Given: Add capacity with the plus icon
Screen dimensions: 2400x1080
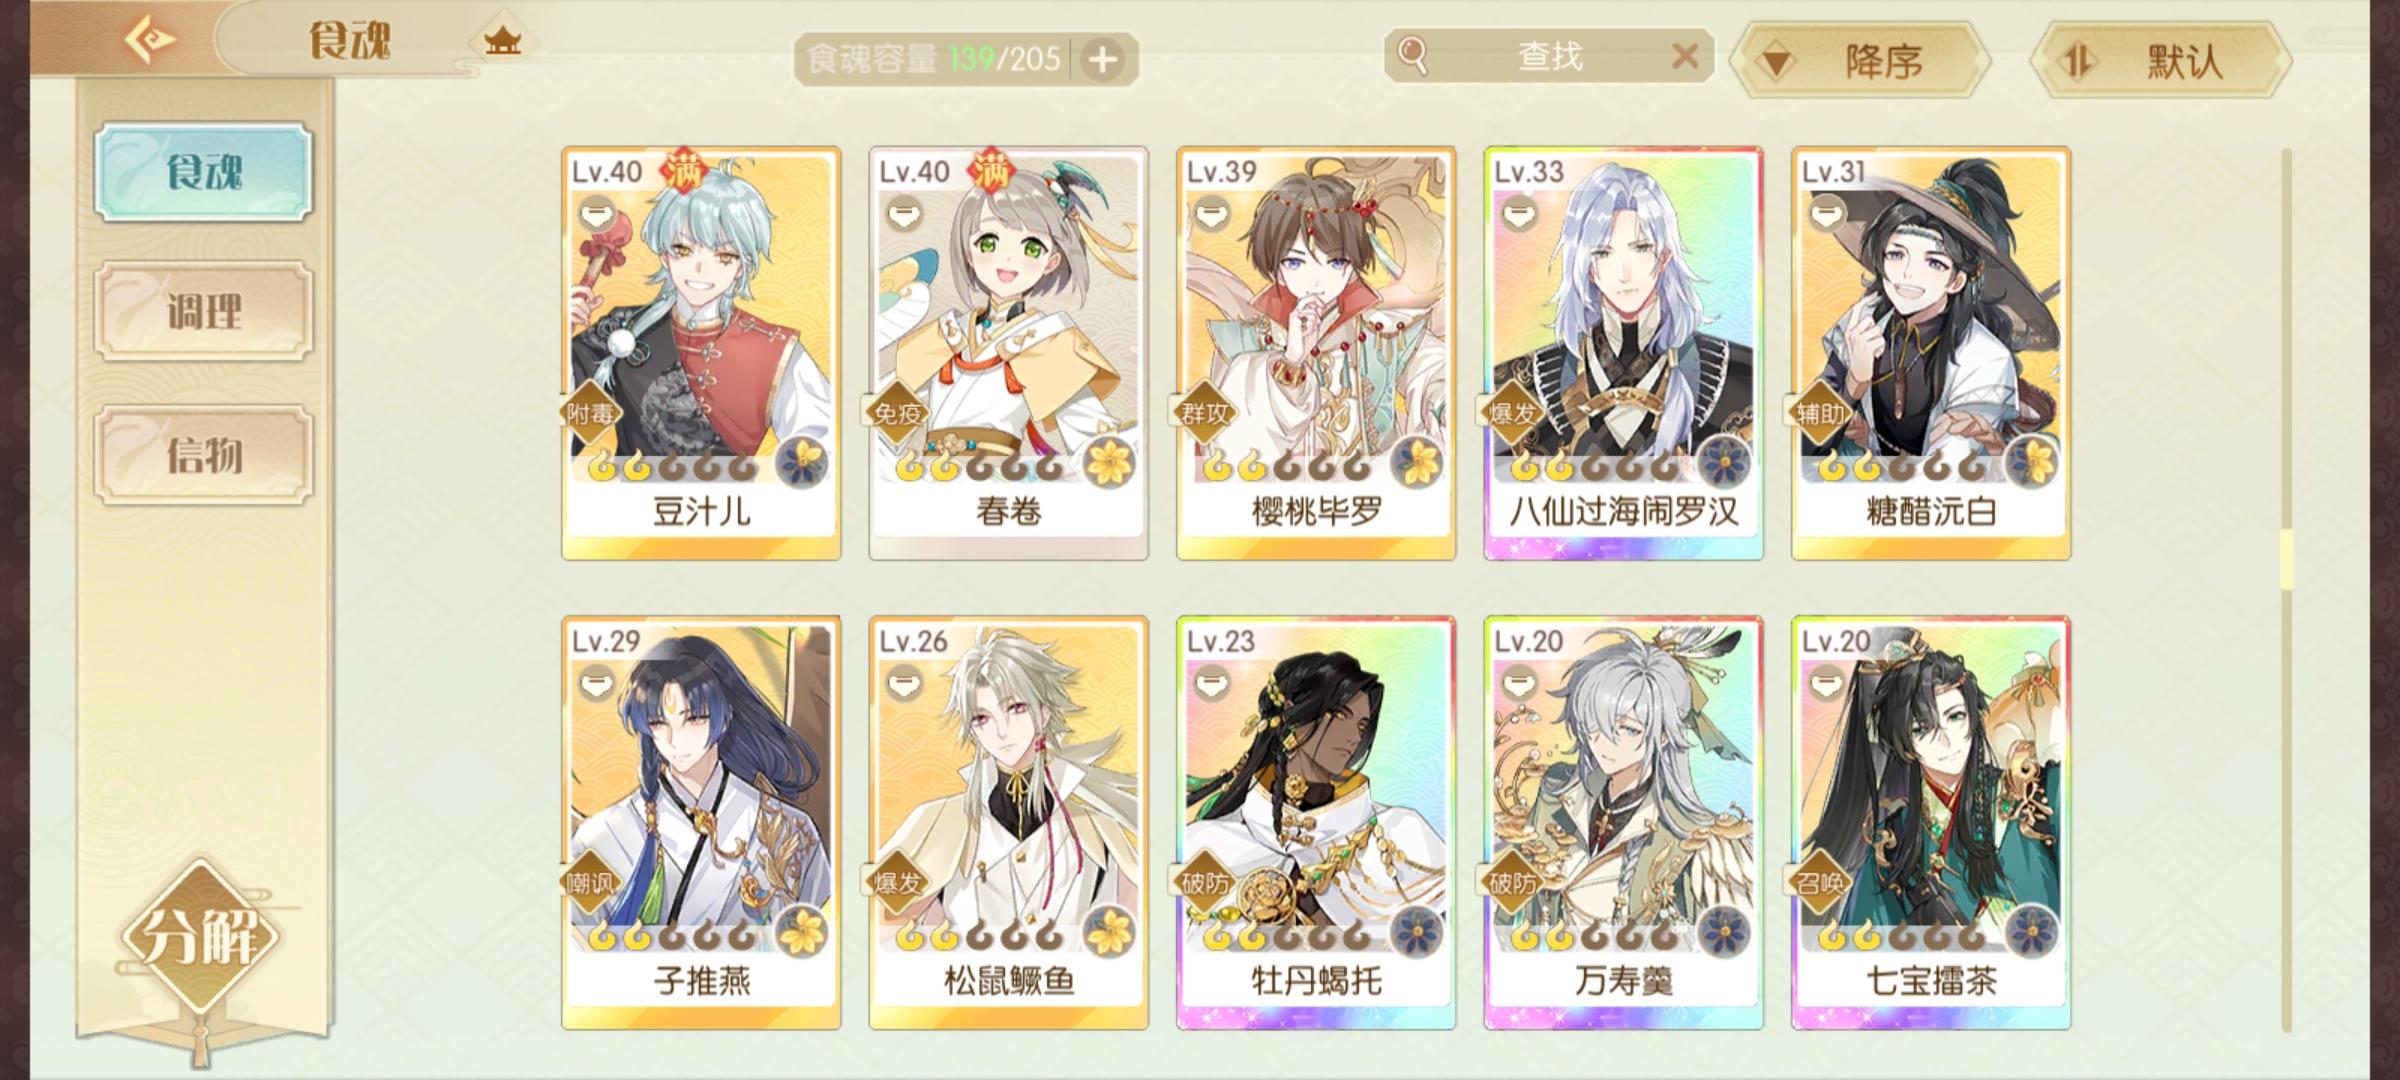Looking at the screenshot, I should click(x=1103, y=60).
